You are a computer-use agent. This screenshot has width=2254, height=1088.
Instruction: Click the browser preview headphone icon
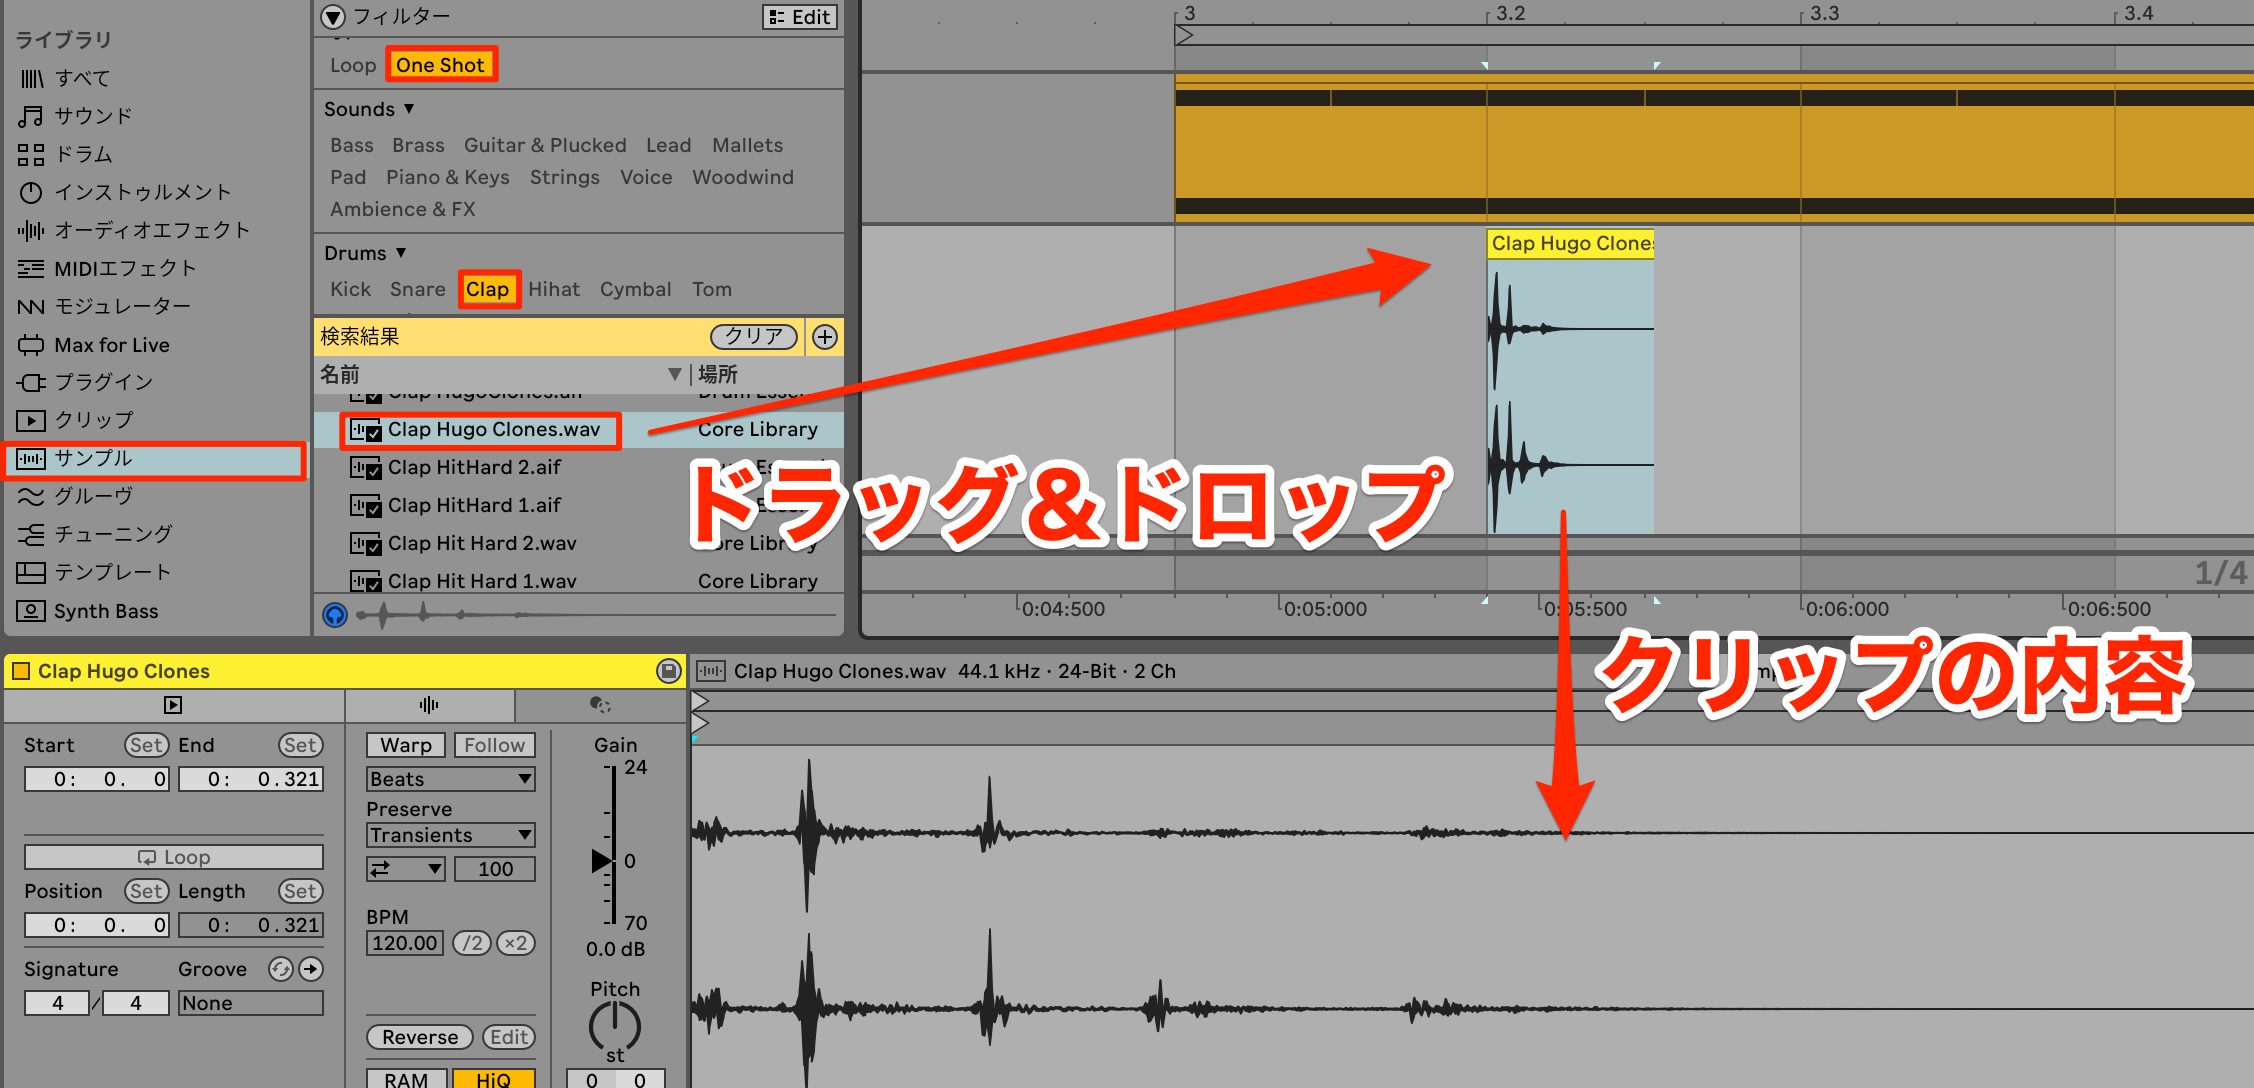pyautogui.click(x=335, y=615)
